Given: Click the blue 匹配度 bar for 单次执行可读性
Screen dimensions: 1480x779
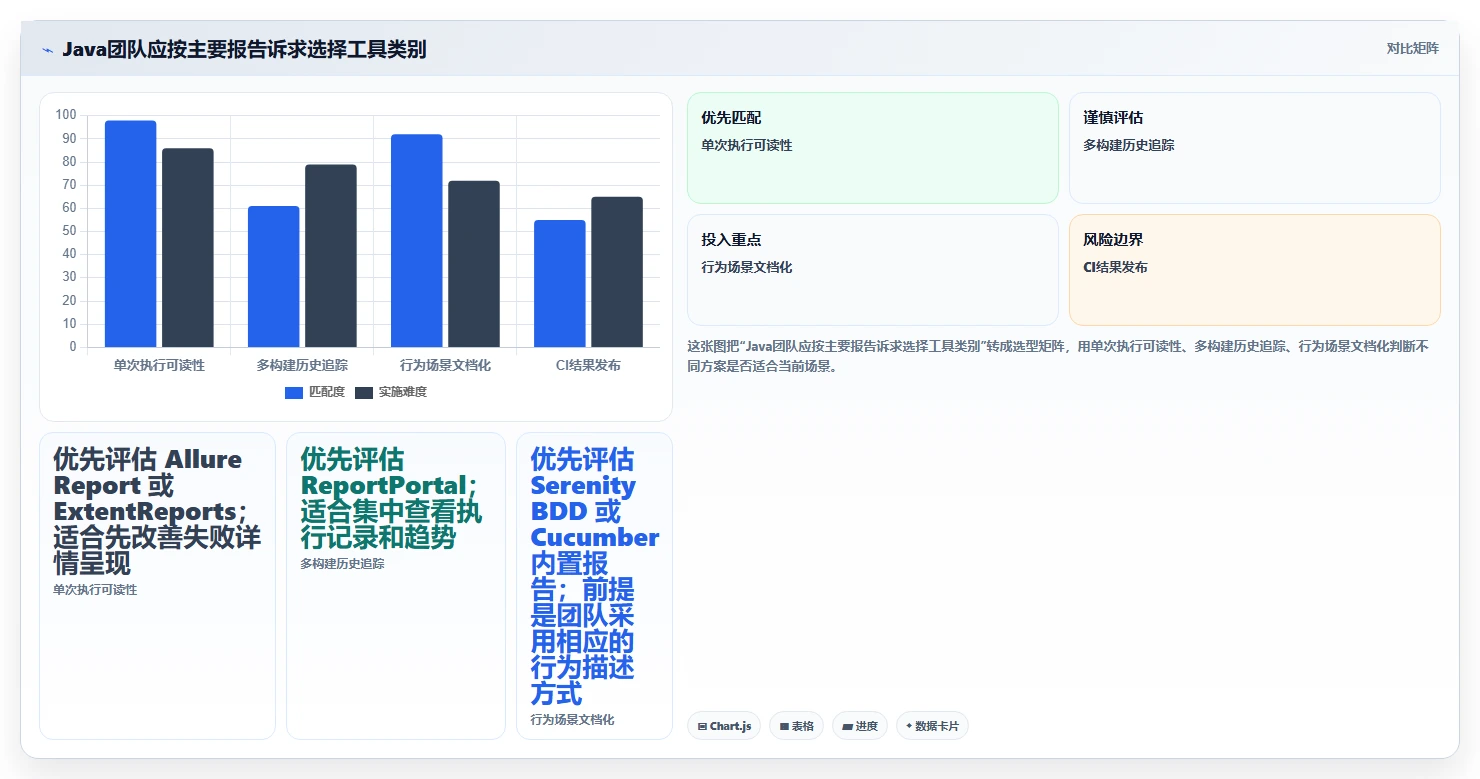Looking at the screenshot, I should [x=131, y=234].
